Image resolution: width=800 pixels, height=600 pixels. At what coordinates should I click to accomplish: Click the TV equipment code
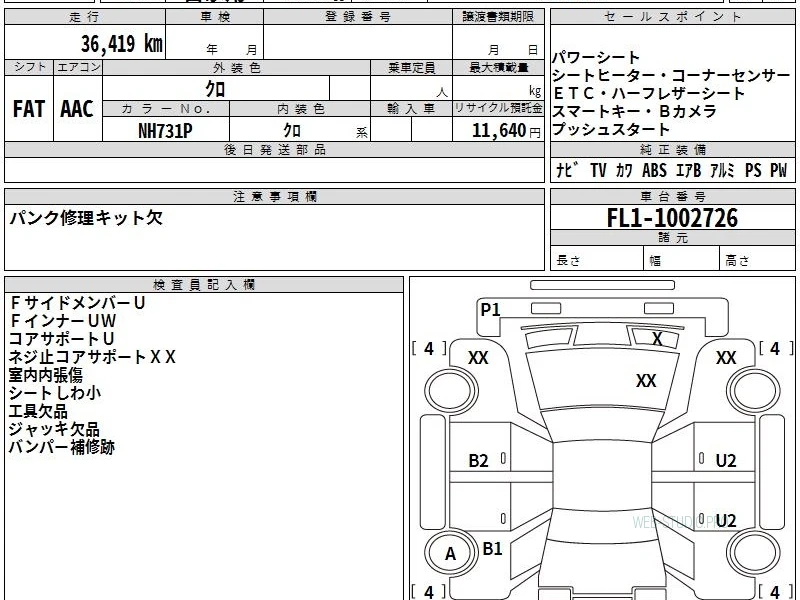tap(598, 170)
